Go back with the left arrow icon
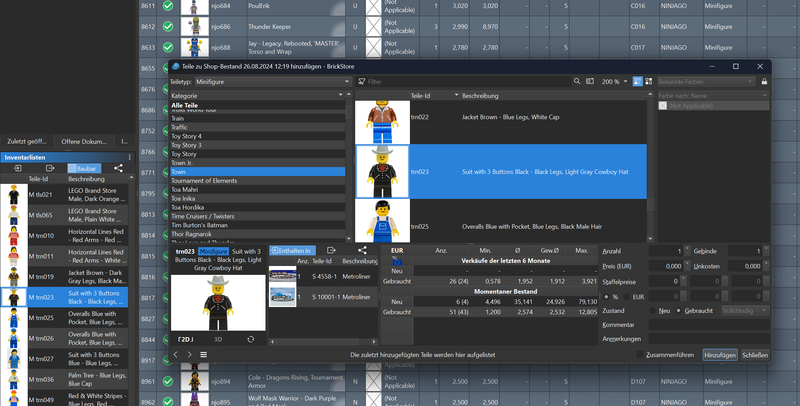Viewport: 800px width, 406px height. tap(176, 354)
